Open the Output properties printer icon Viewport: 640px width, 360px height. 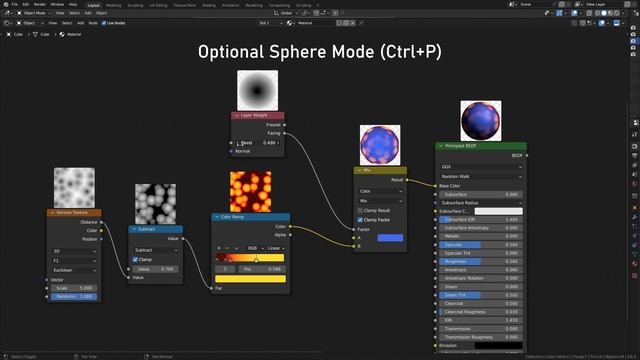(x=635, y=156)
